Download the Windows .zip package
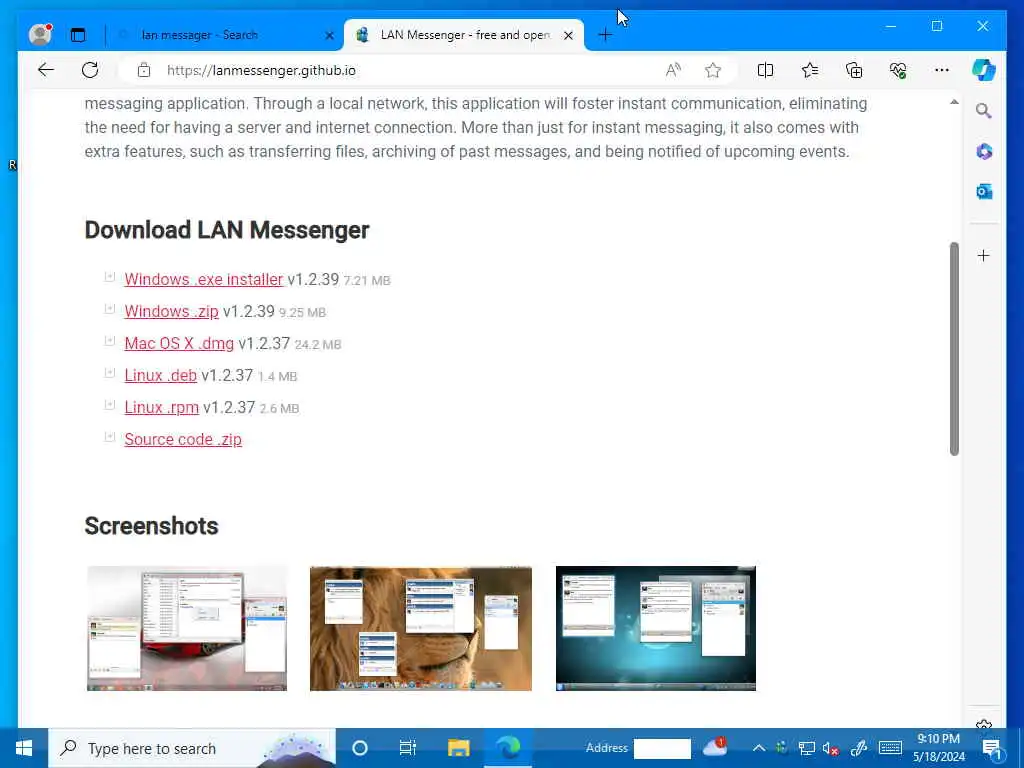 coord(171,312)
